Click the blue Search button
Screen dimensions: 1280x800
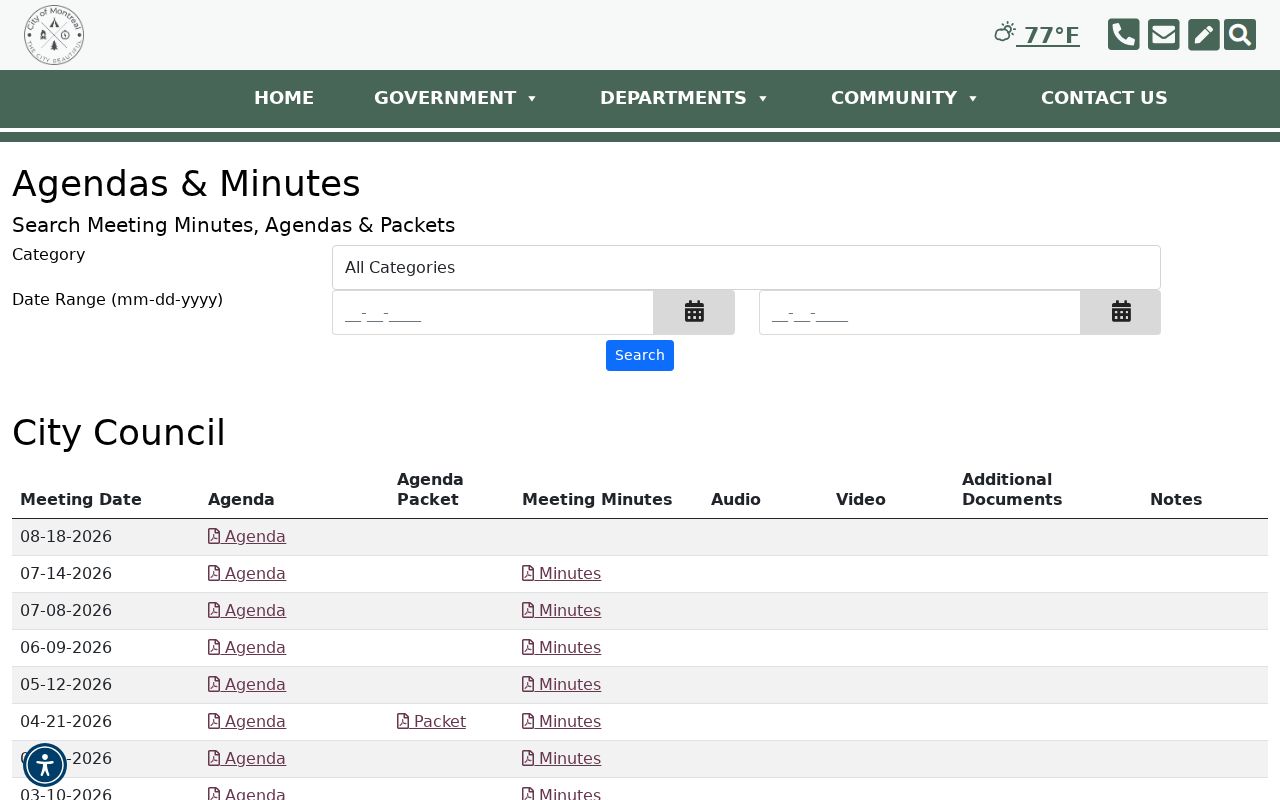tap(640, 355)
